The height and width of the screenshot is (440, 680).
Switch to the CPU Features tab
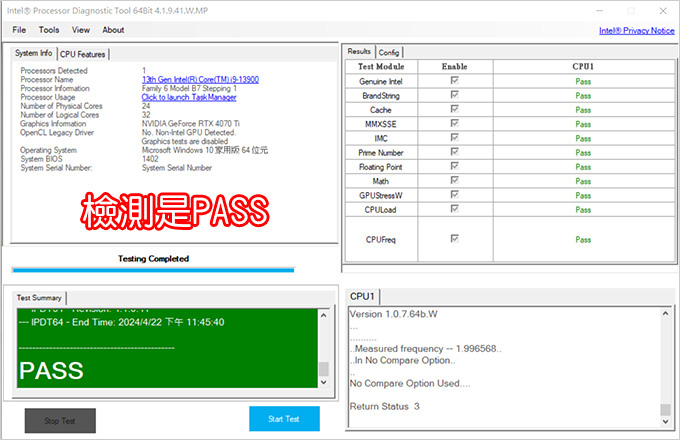[82, 54]
